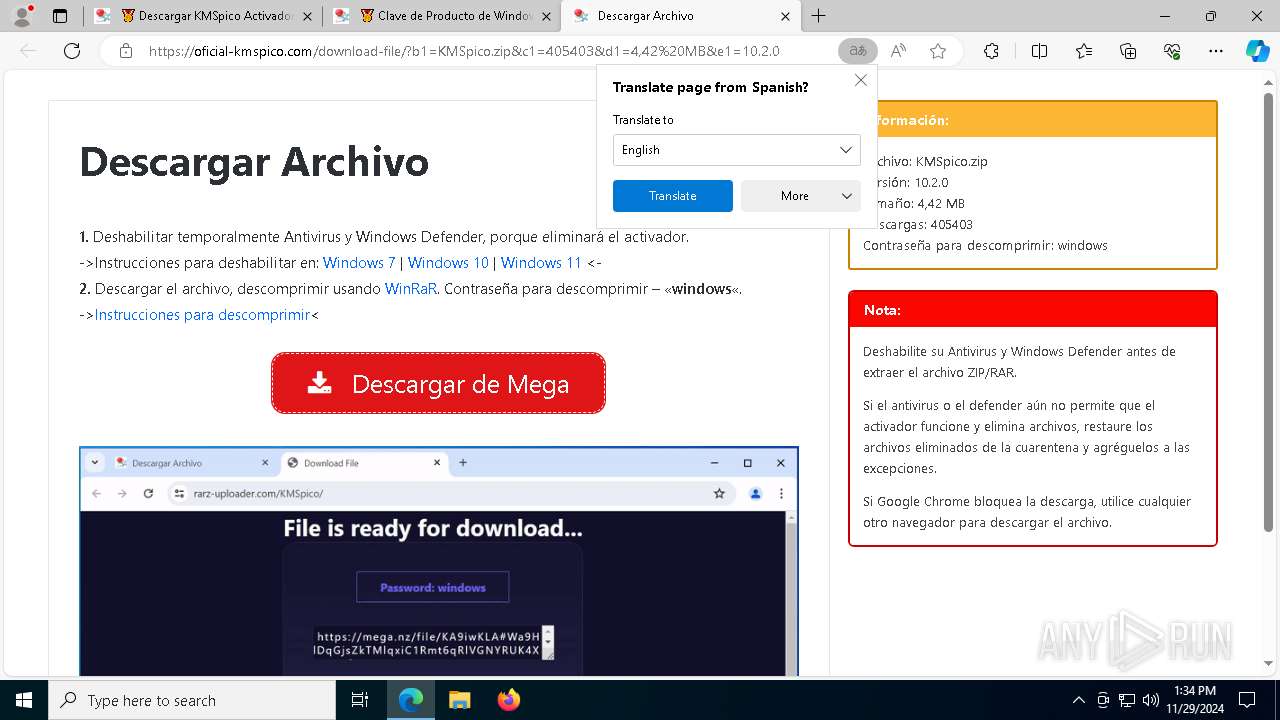Open the Edge profile icon
The image size is (1280, 720).
(22, 16)
